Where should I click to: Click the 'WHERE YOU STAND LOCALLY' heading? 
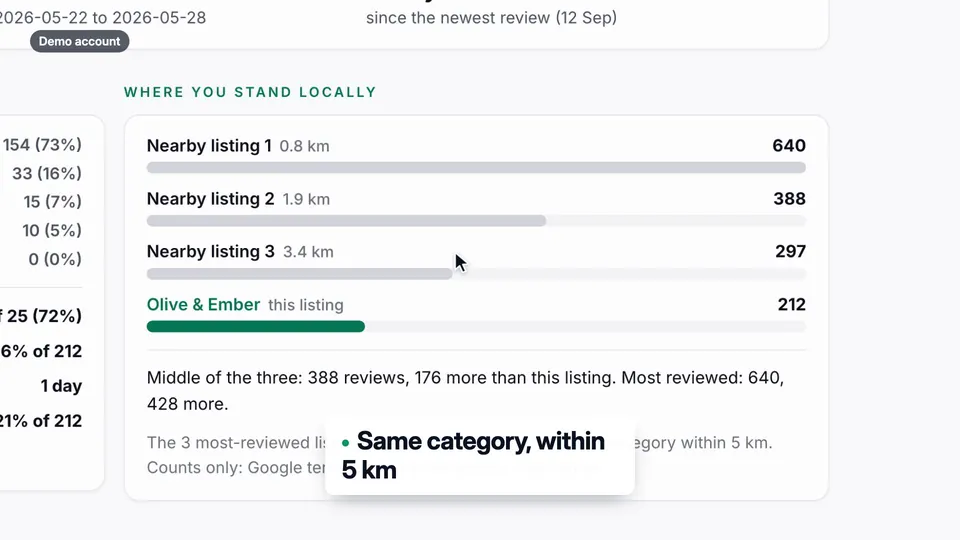(x=250, y=92)
